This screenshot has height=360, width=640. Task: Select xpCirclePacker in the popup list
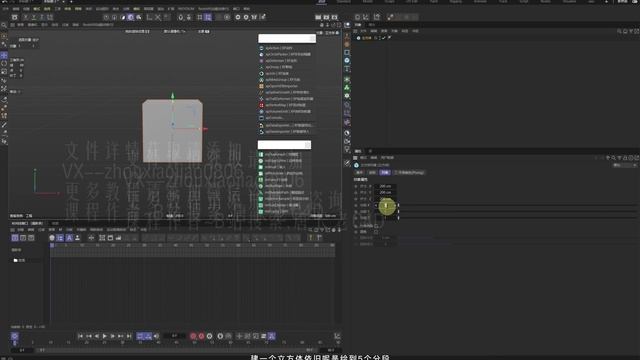pyautogui.click(x=284, y=54)
